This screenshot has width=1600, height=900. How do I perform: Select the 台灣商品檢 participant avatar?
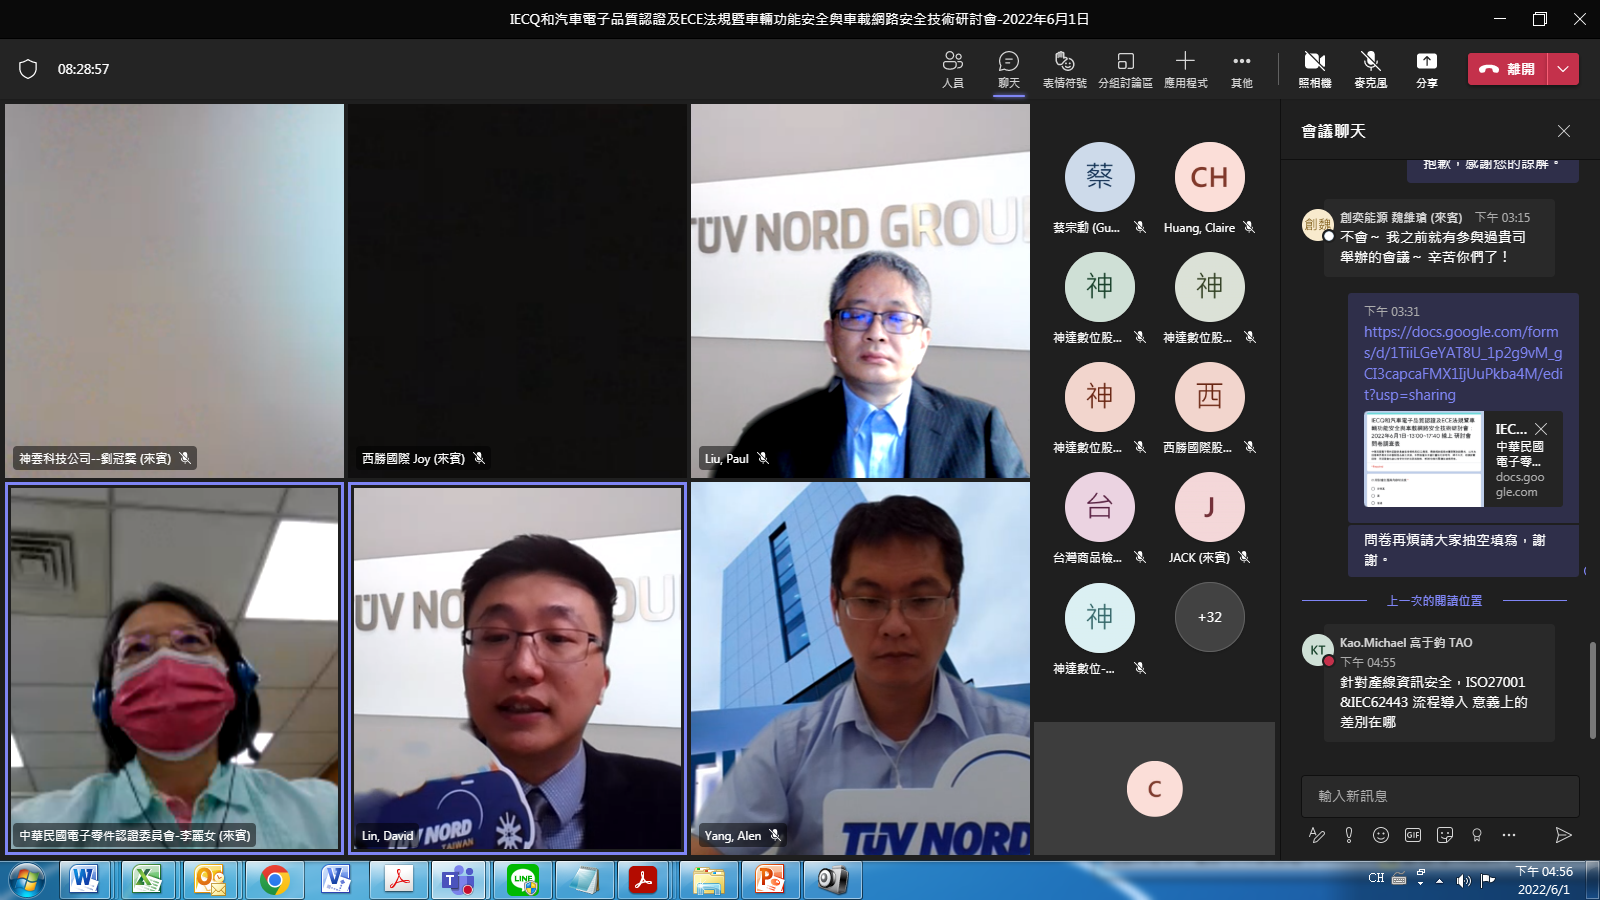[1100, 507]
